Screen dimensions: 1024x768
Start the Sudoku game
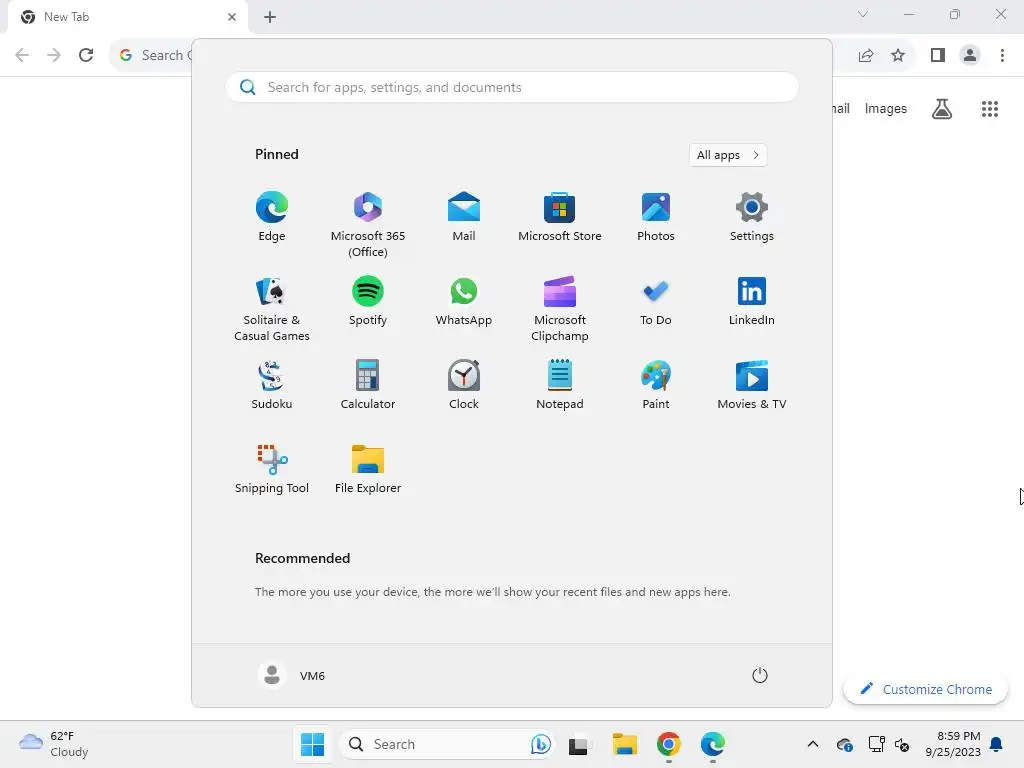[x=272, y=385]
